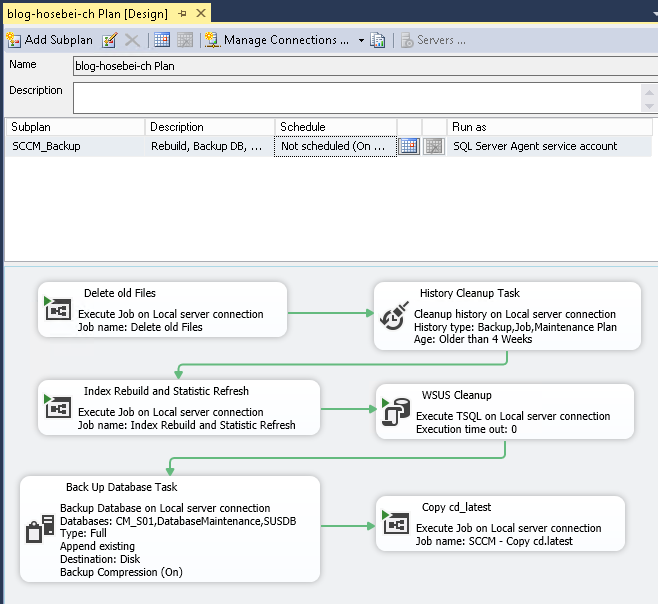The width and height of the screenshot is (658, 604).
Task: Close the blog-hosebei-ch Plan design tab
Action: (x=201, y=13)
